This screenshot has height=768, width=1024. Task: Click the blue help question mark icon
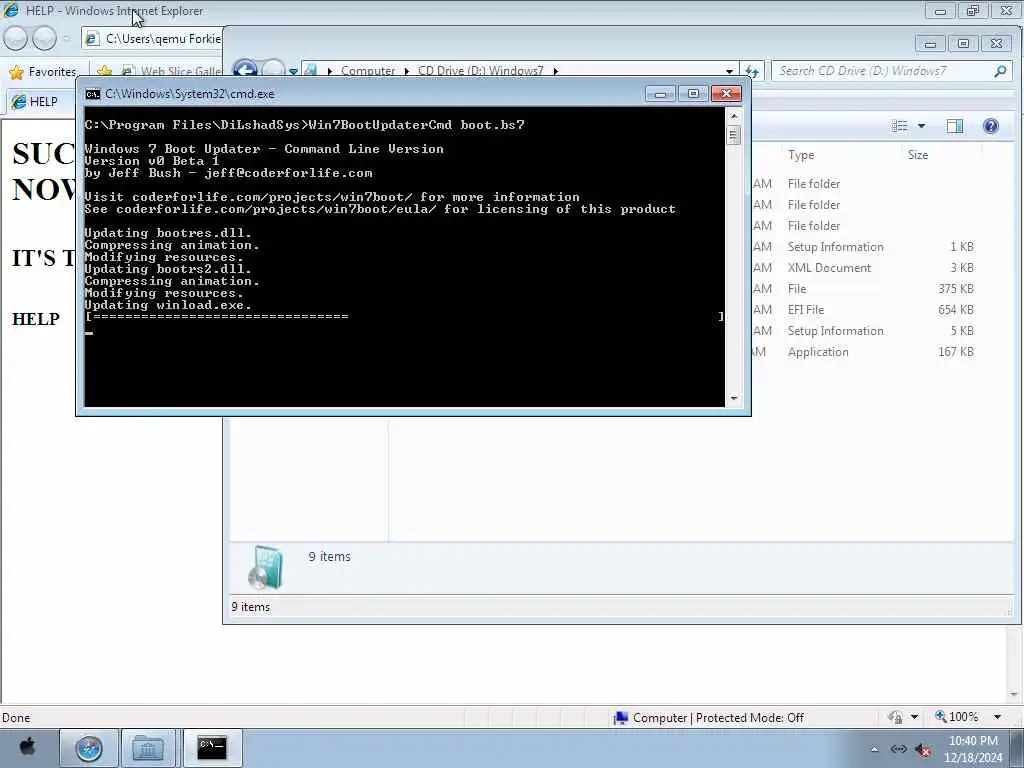(991, 126)
